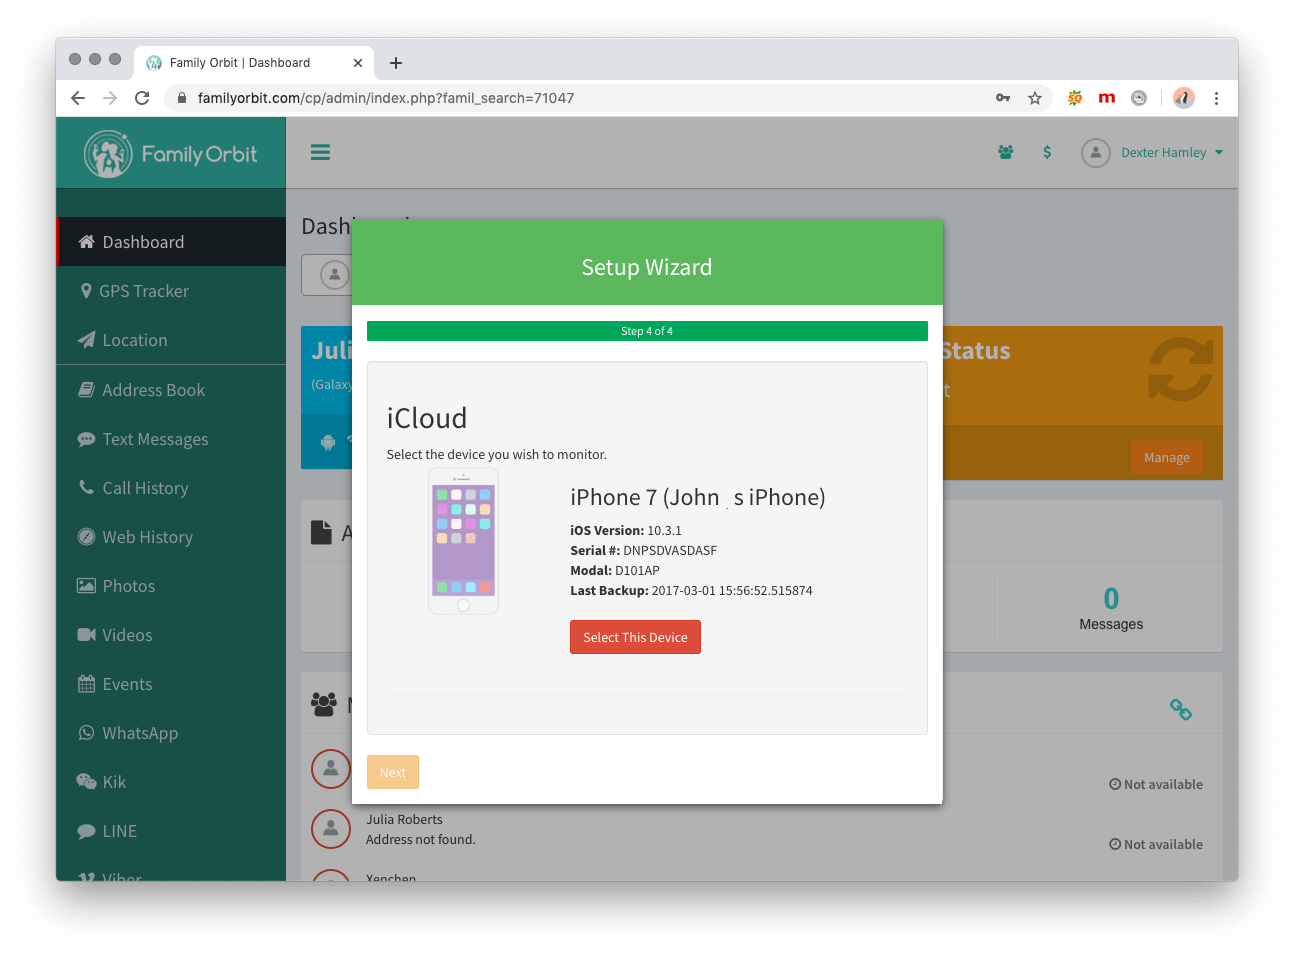This screenshot has height=955, width=1294.
Task: Open Photos in the sidebar
Action: click(171, 586)
